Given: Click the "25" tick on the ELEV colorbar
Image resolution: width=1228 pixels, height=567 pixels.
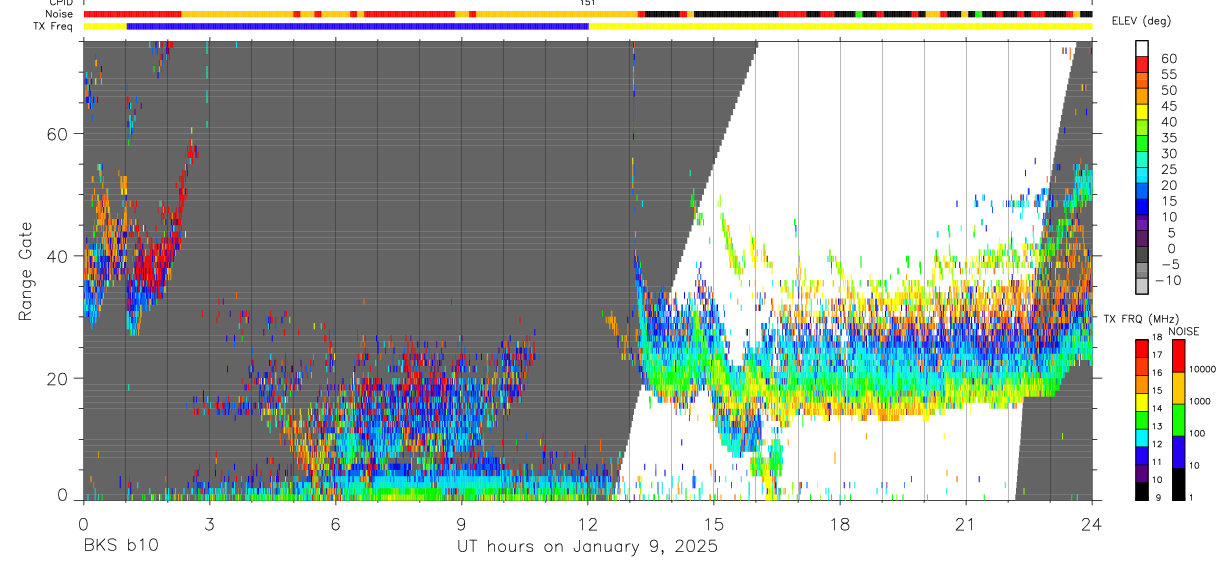Looking at the screenshot, I should pyautogui.click(x=1168, y=170).
